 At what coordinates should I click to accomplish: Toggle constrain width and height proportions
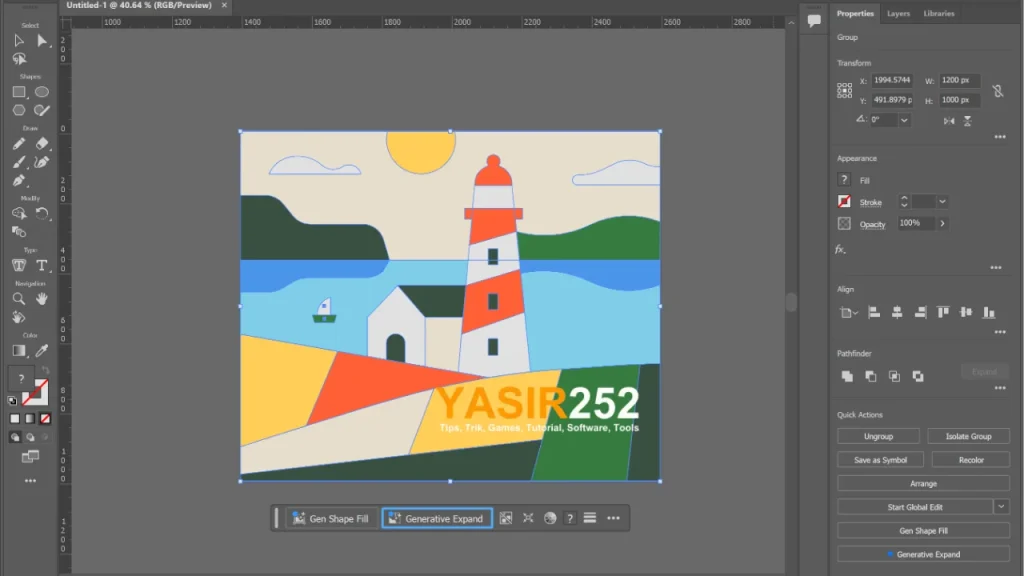pyautogui.click(x=998, y=91)
